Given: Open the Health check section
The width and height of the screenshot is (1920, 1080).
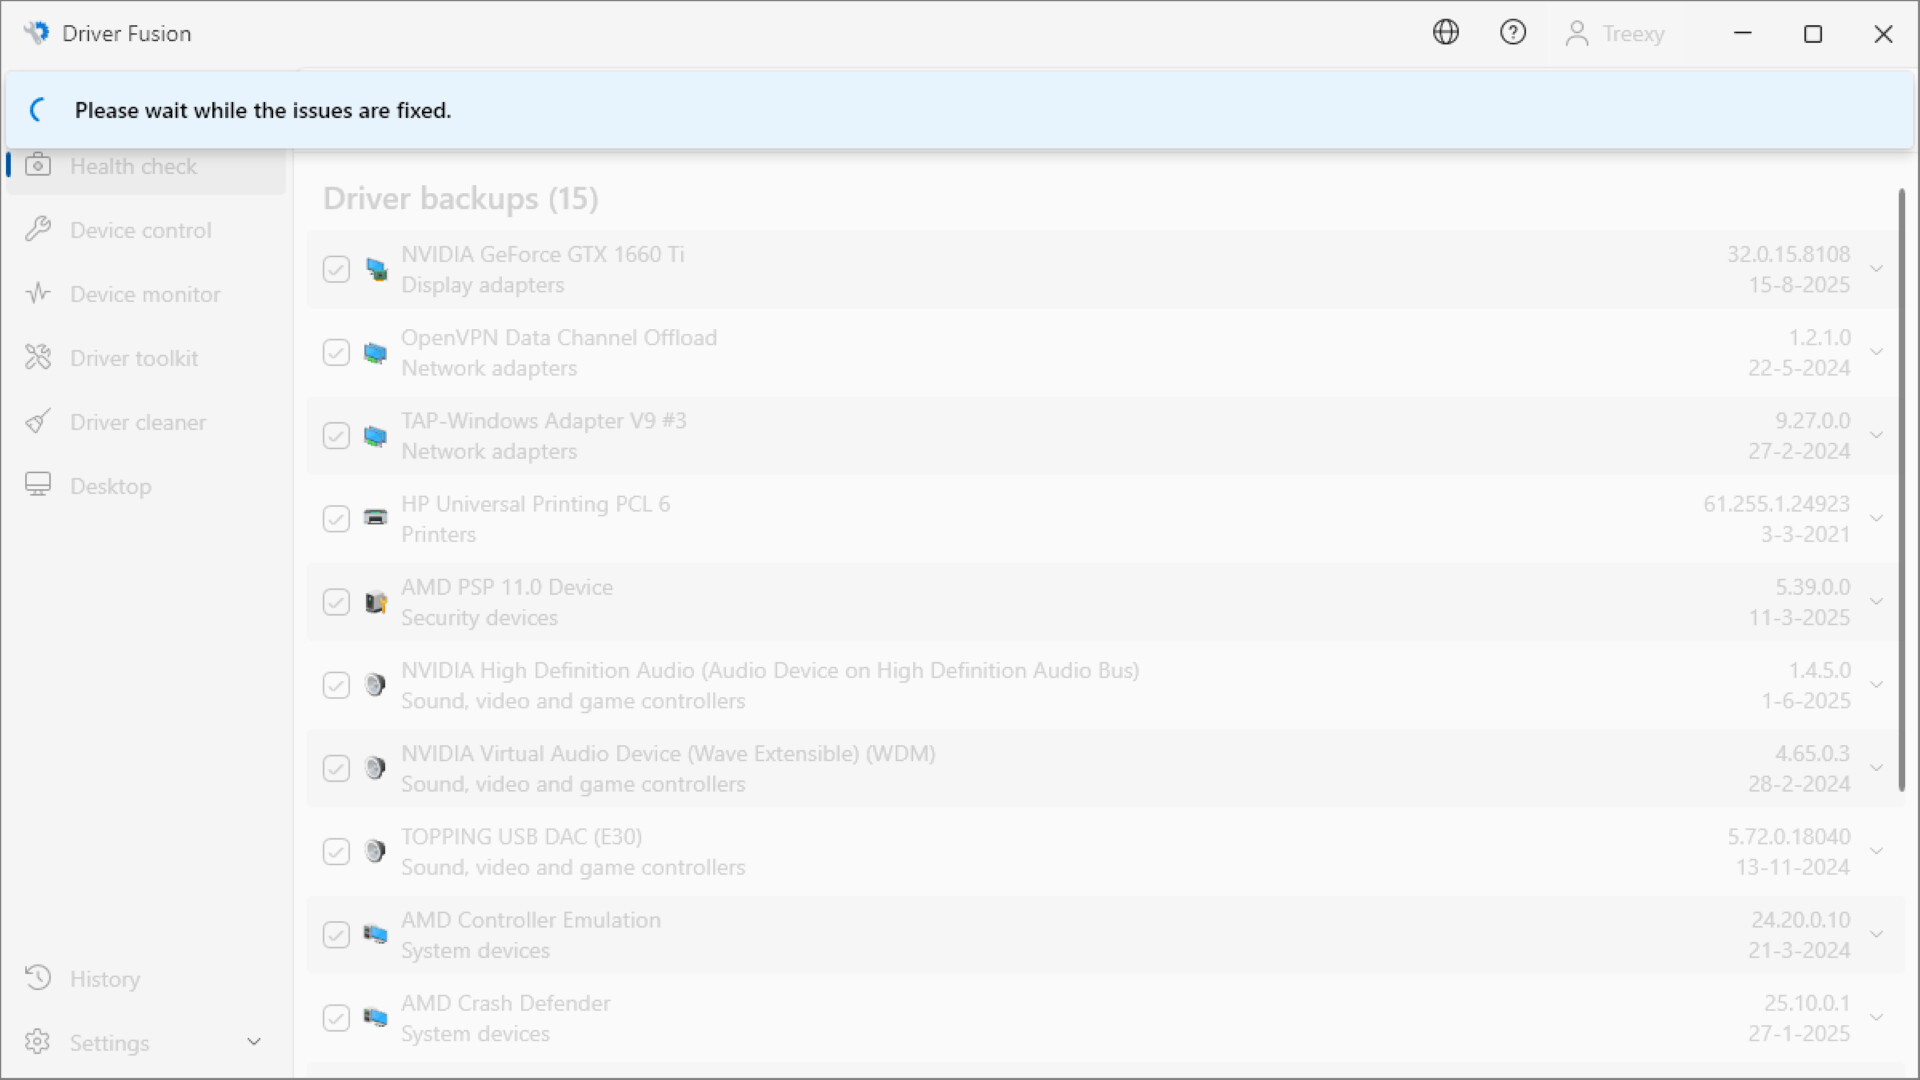Looking at the screenshot, I should point(133,166).
